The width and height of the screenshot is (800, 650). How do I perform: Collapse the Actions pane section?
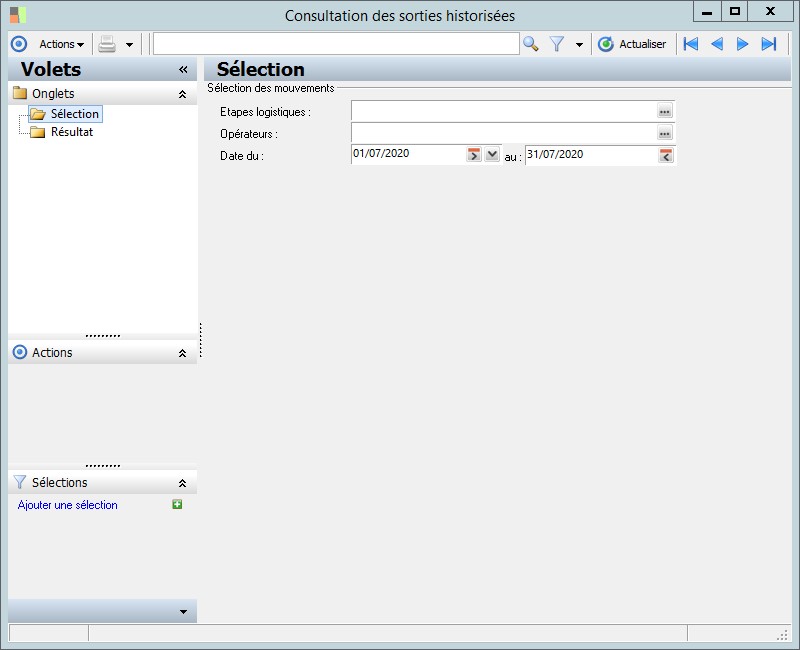(x=182, y=353)
